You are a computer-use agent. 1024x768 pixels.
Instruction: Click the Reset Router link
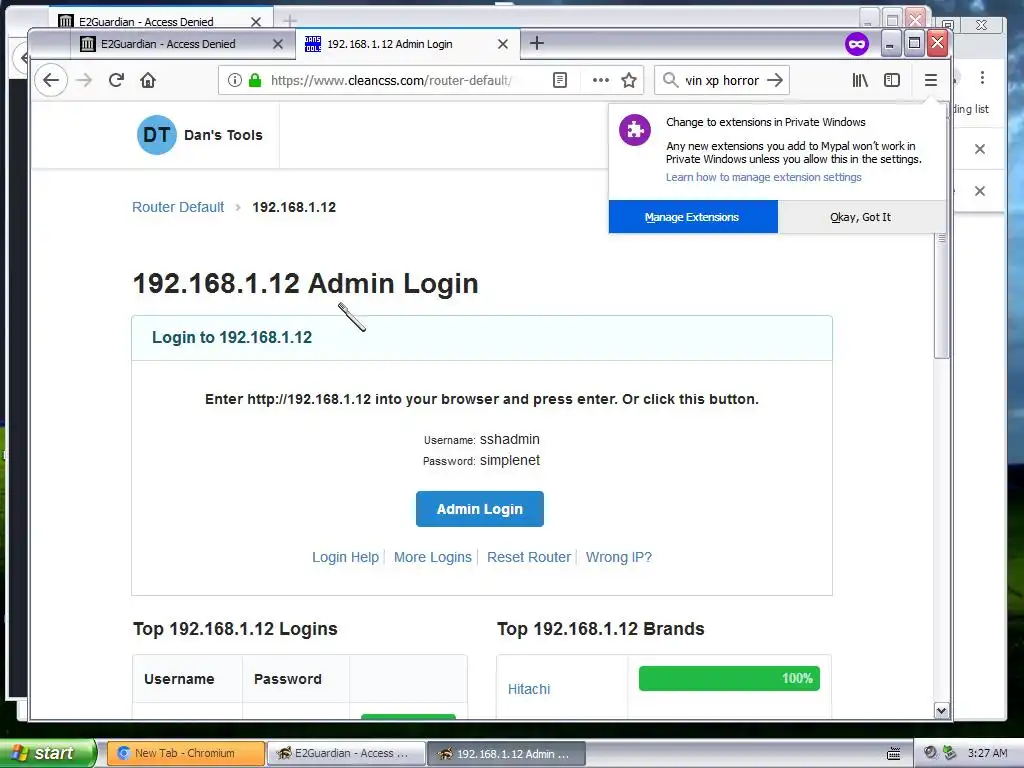(x=529, y=557)
